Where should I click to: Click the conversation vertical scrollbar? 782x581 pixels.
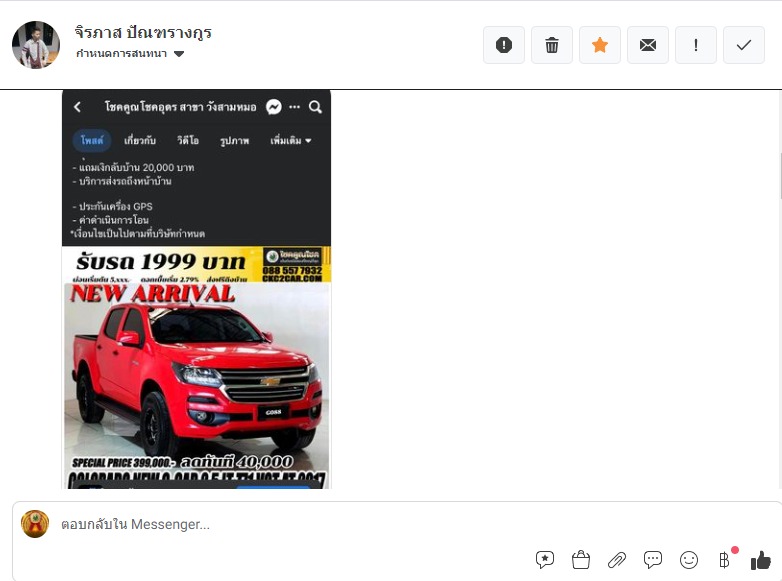pos(780,176)
